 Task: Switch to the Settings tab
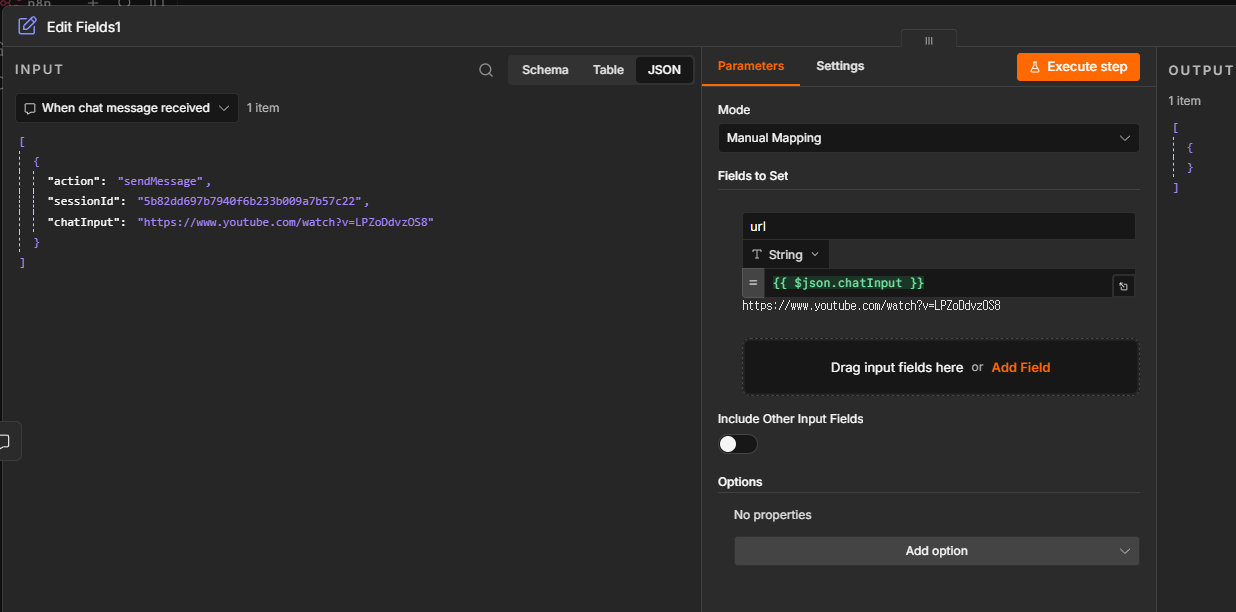coord(840,66)
